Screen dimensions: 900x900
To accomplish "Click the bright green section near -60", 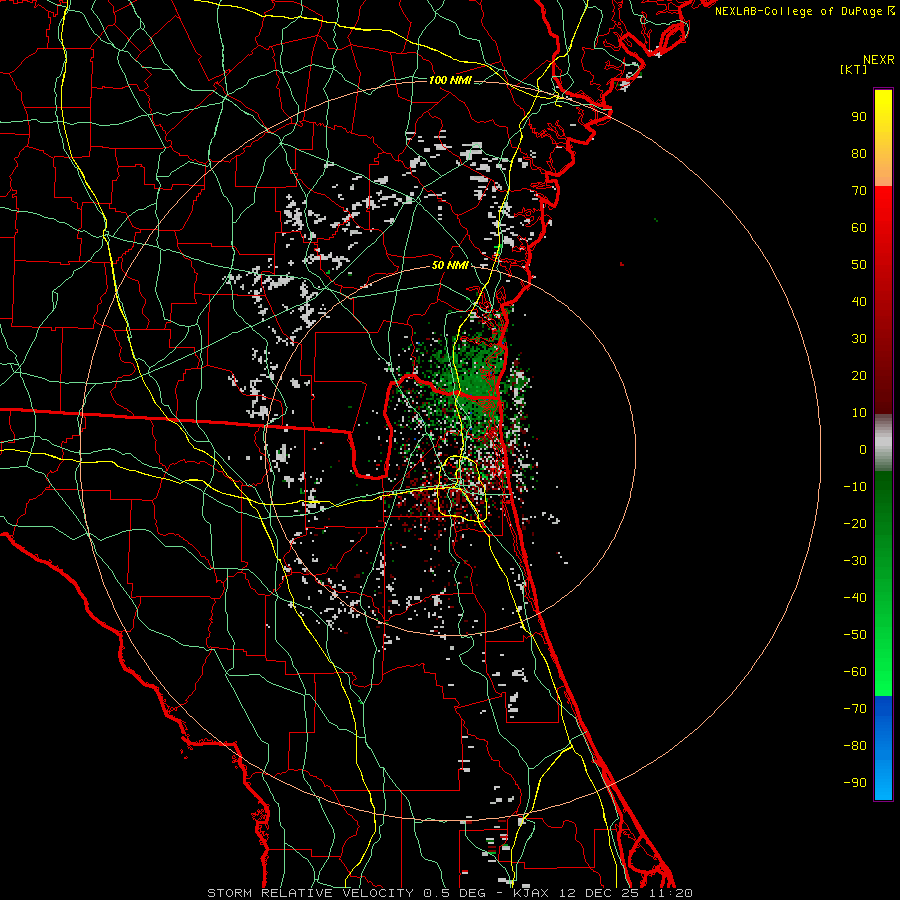I will pyautogui.click(x=883, y=672).
